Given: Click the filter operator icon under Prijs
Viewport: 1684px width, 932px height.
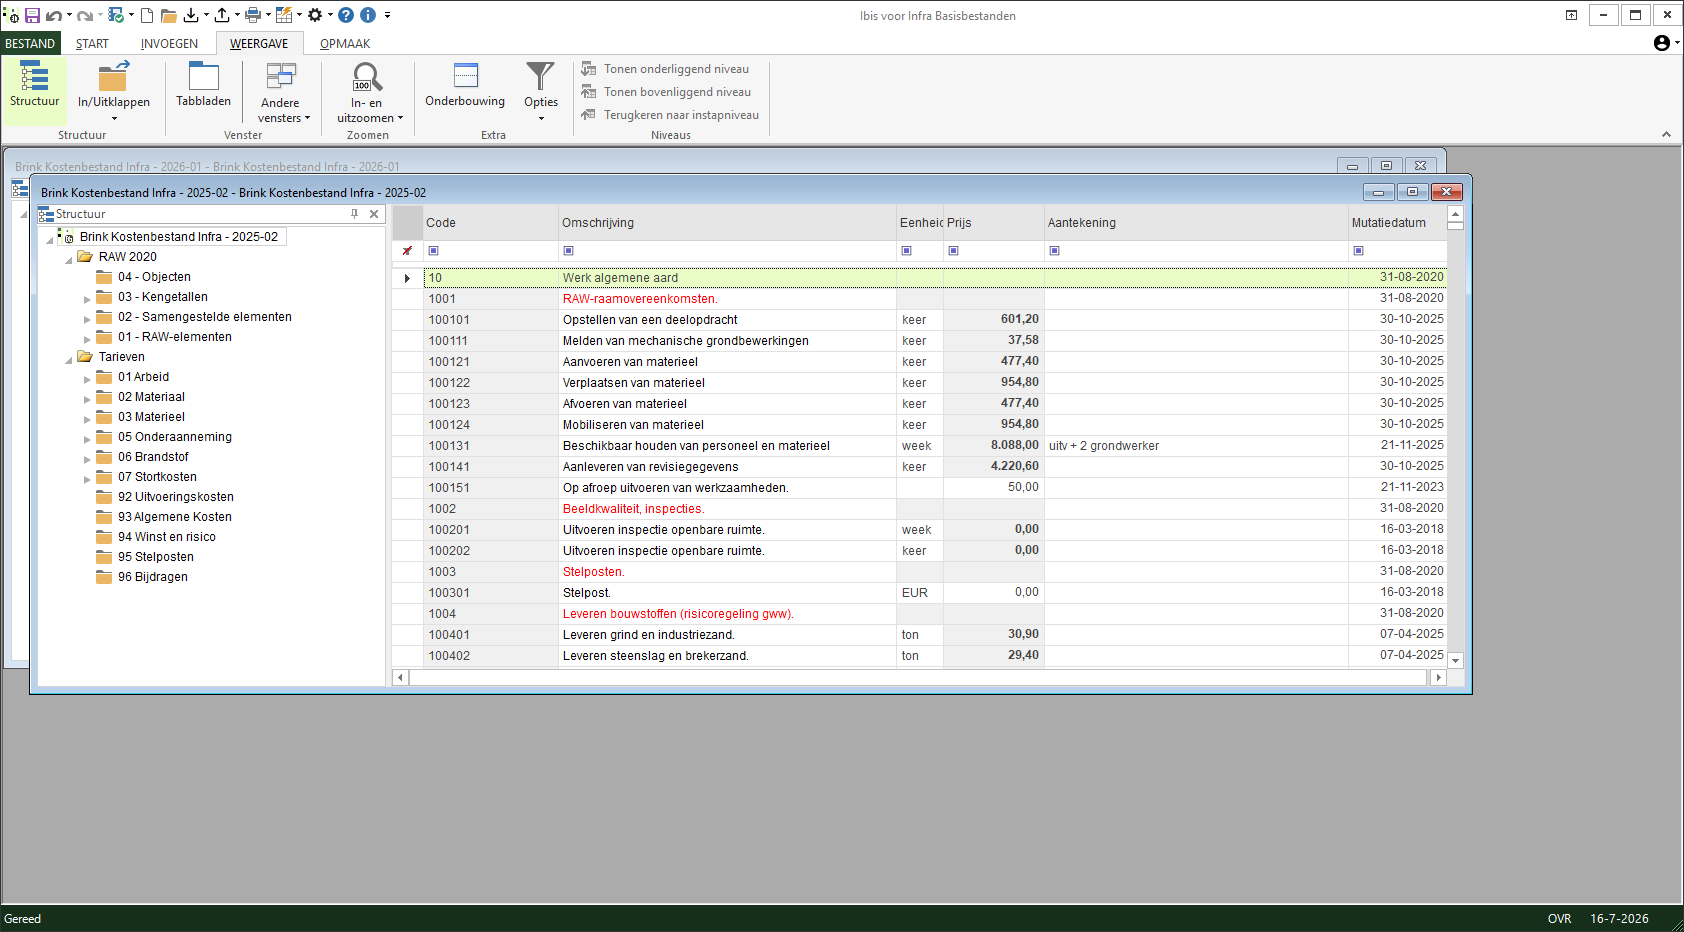Looking at the screenshot, I should [953, 251].
